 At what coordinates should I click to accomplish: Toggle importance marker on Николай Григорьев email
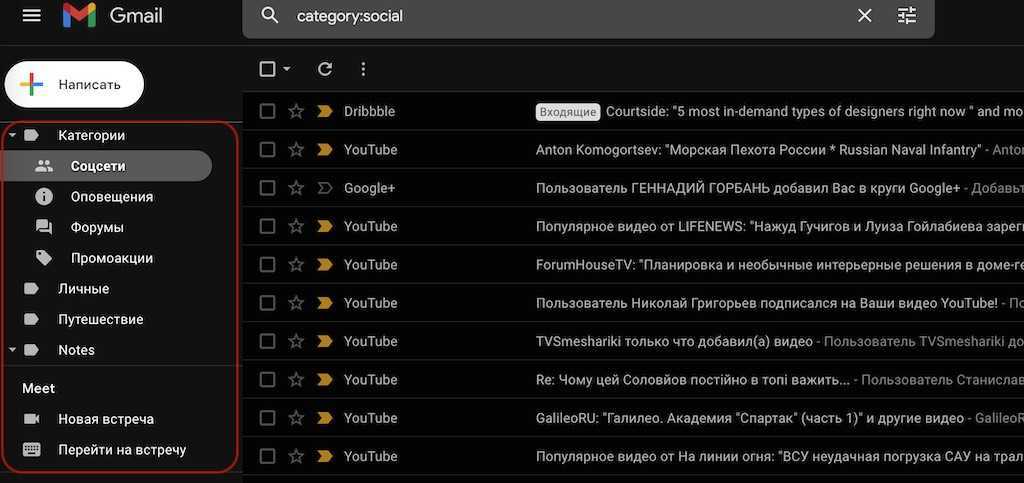[325, 303]
